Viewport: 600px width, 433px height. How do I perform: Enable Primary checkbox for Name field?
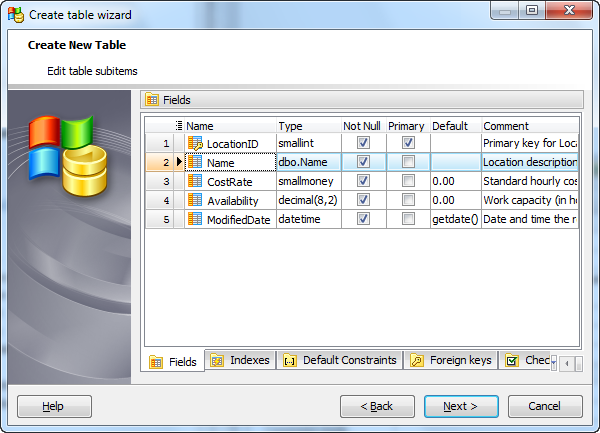[408, 163]
